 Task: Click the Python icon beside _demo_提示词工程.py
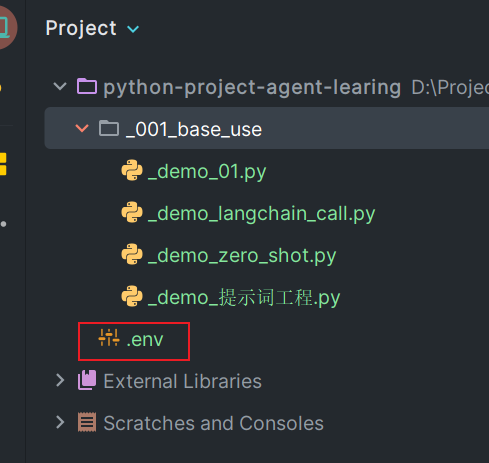[x=132, y=296]
